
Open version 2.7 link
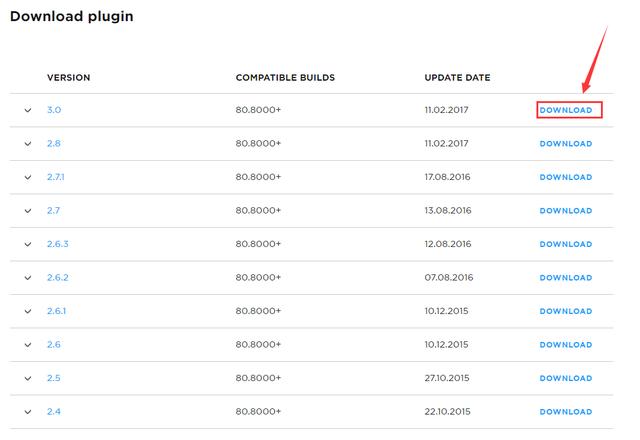click(53, 211)
